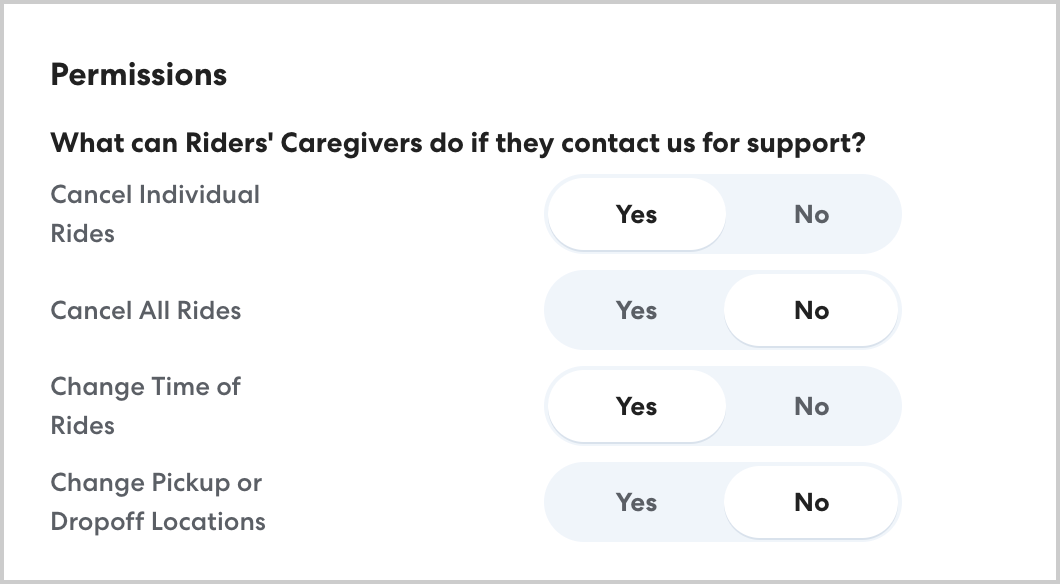Choose Yes for Cancel All Rides

(636, 310)
